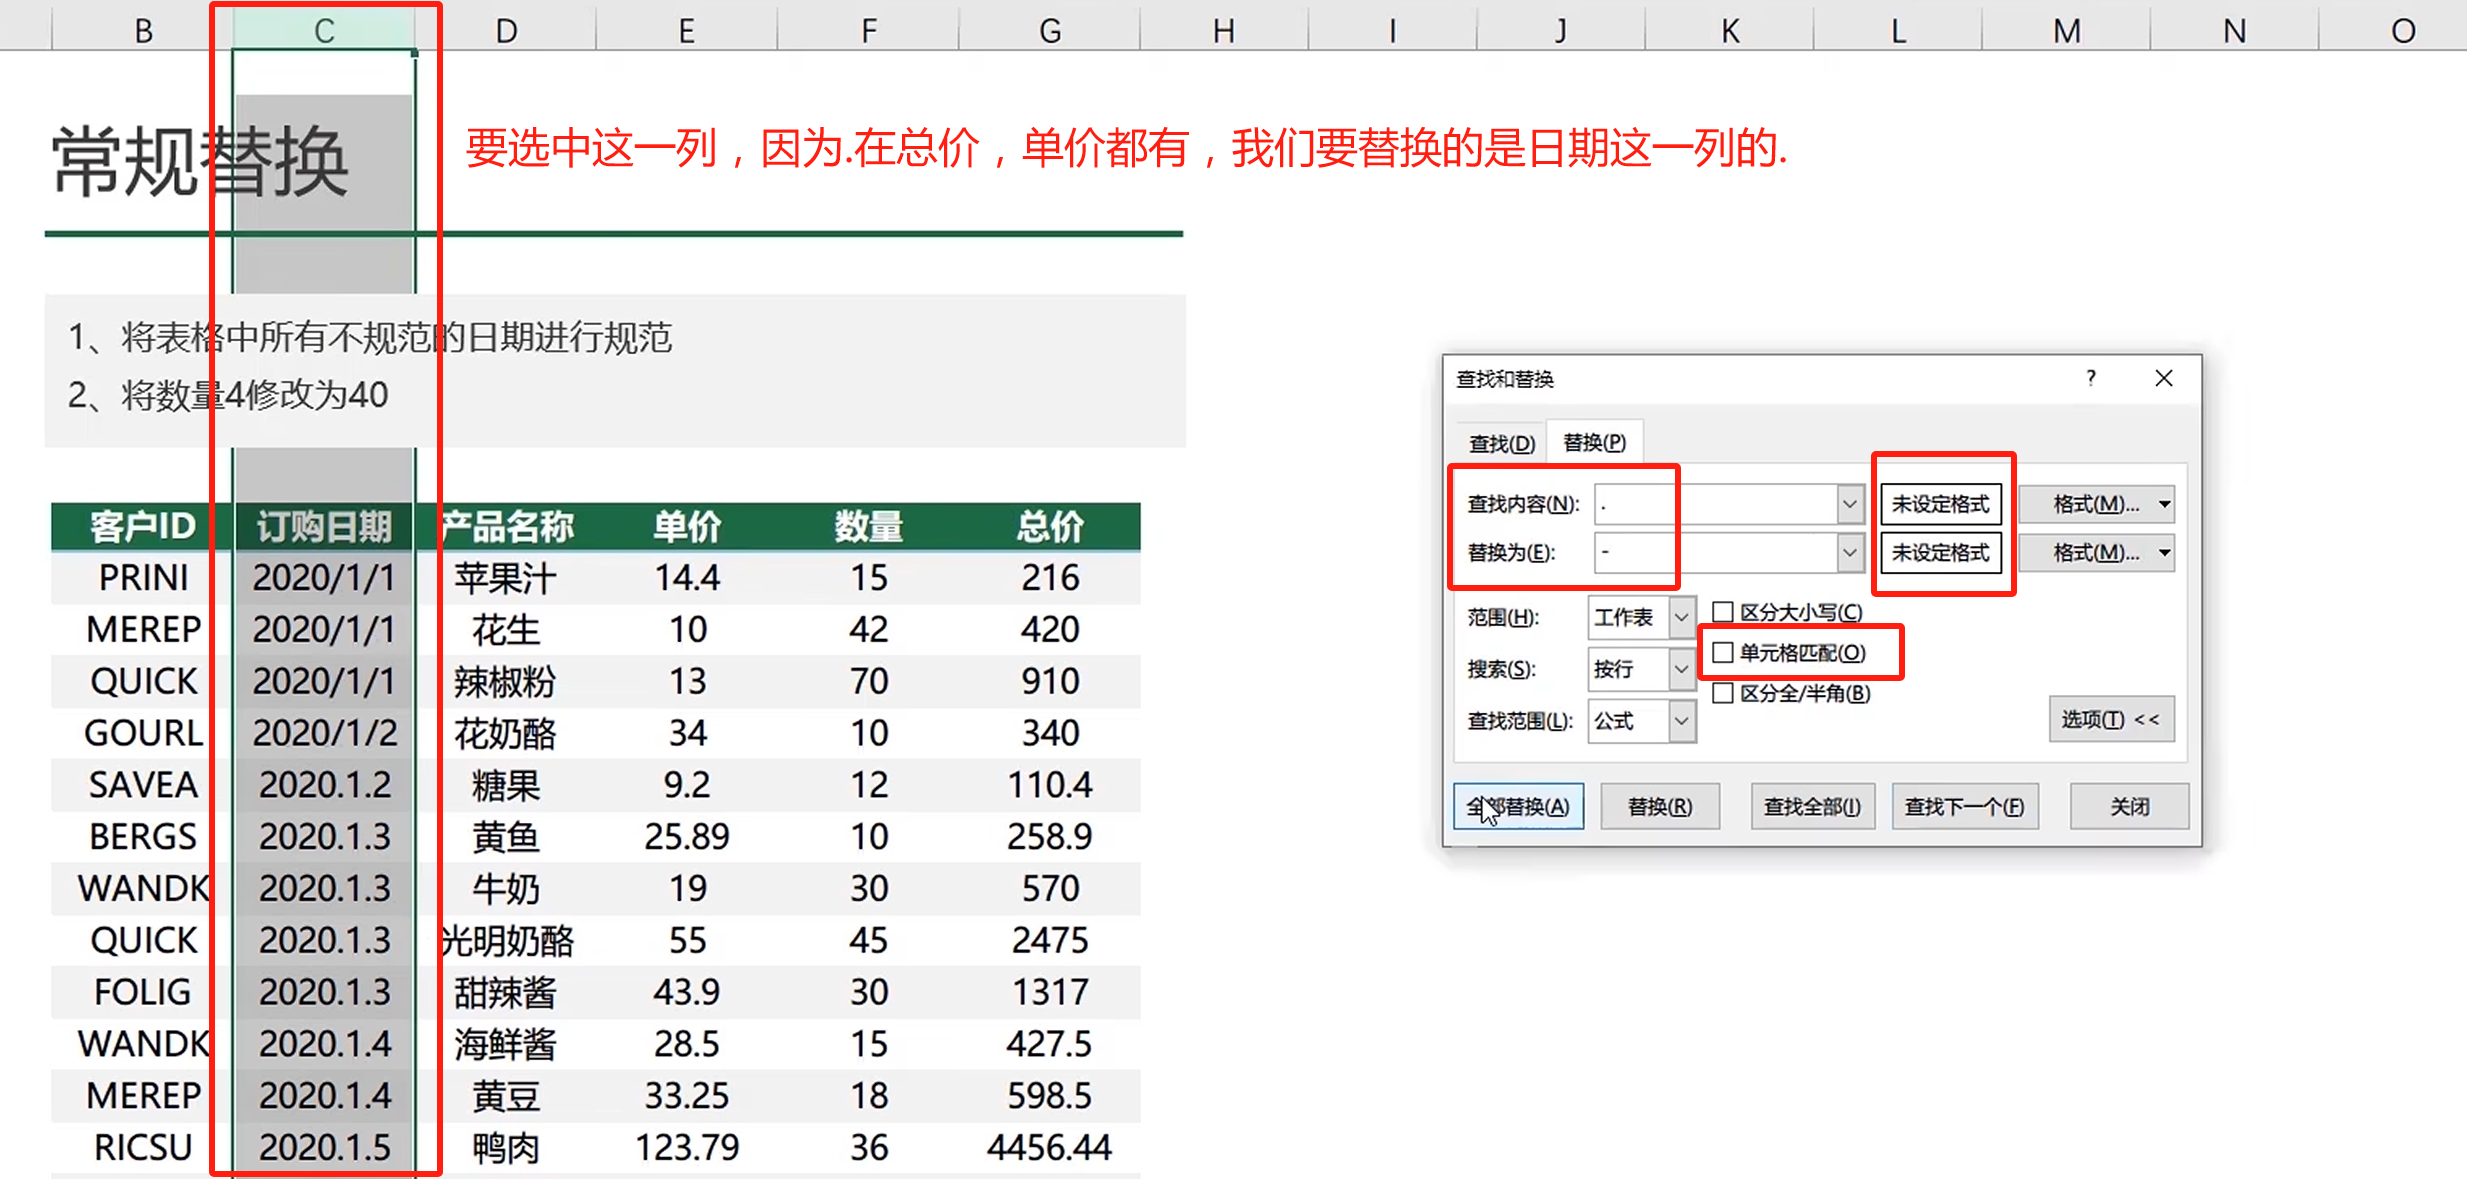Close the Find and Replace dialog
This screenshot has height=1179, width=2467.
point(2163,378)
